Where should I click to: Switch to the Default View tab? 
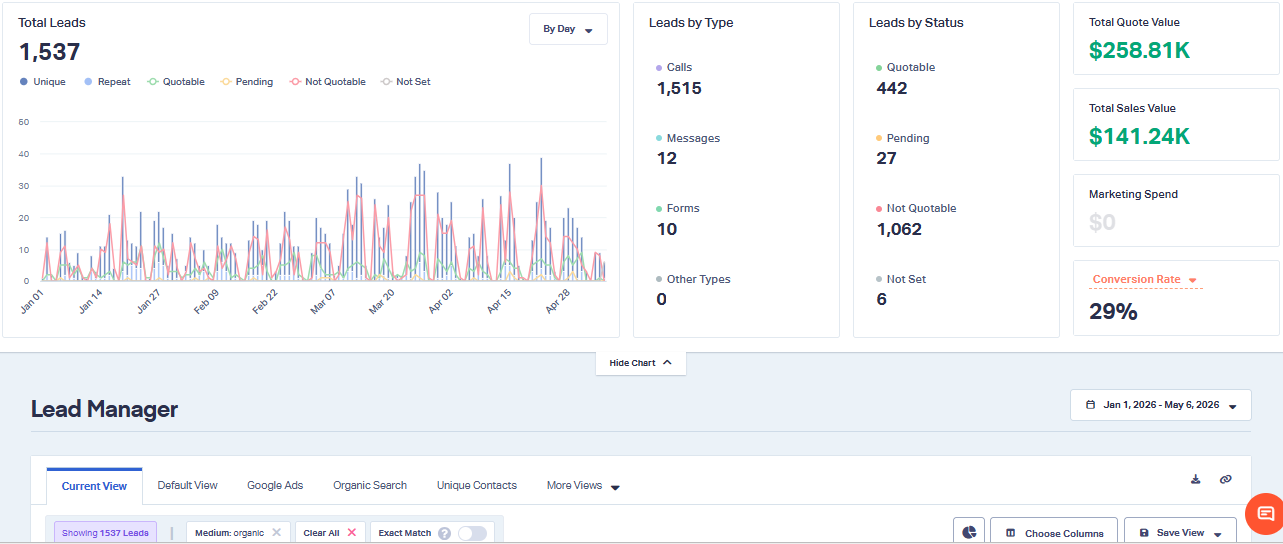[187, 486]
